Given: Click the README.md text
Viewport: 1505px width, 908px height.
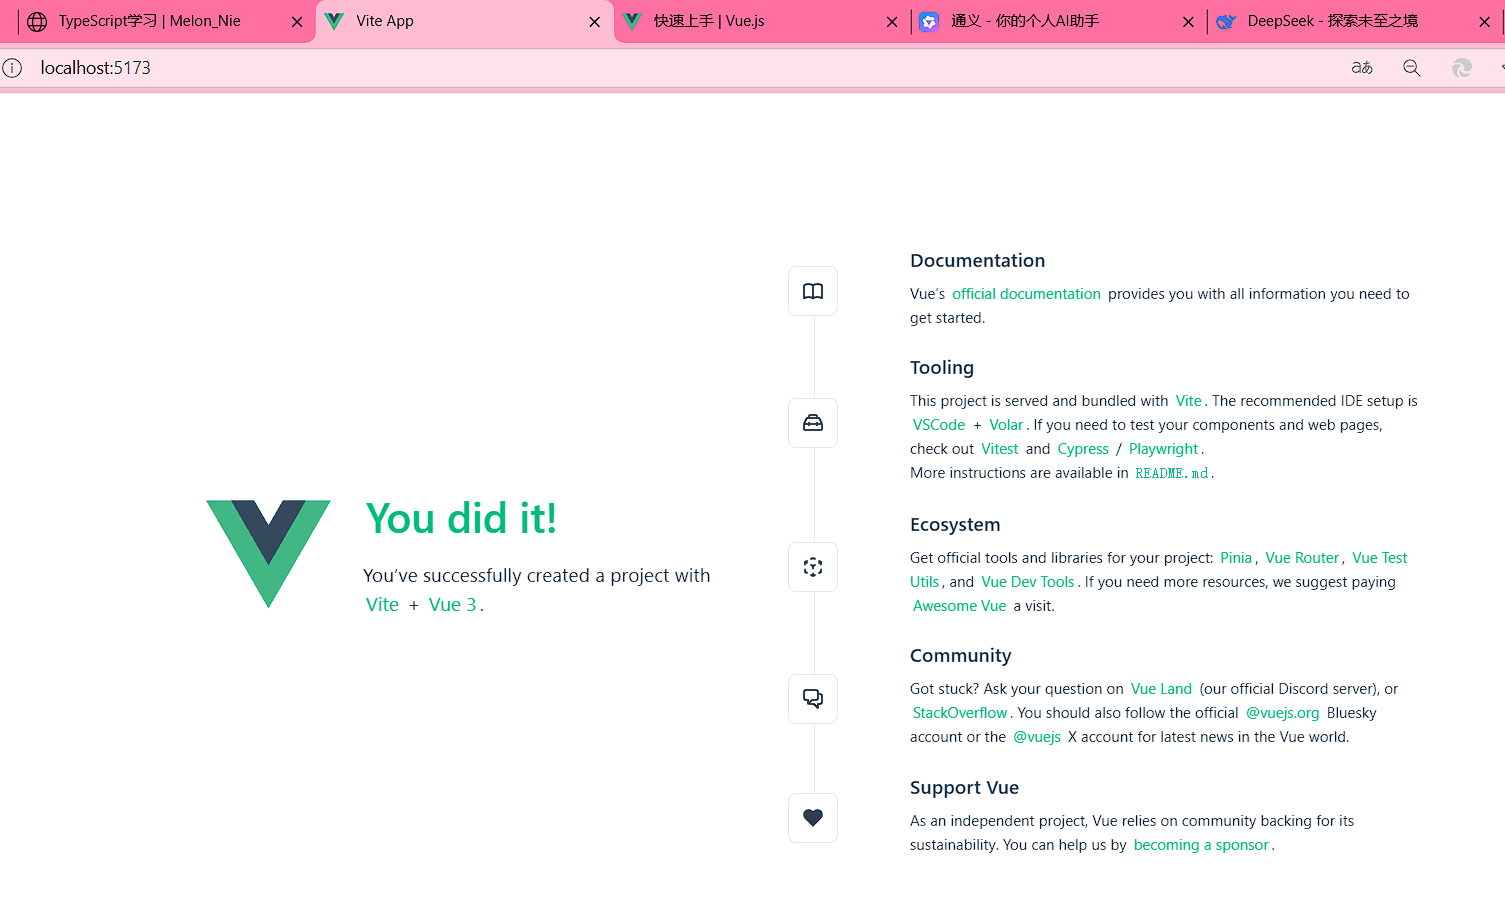Looking at the screenshot, I should click(x=1172, y=473).
